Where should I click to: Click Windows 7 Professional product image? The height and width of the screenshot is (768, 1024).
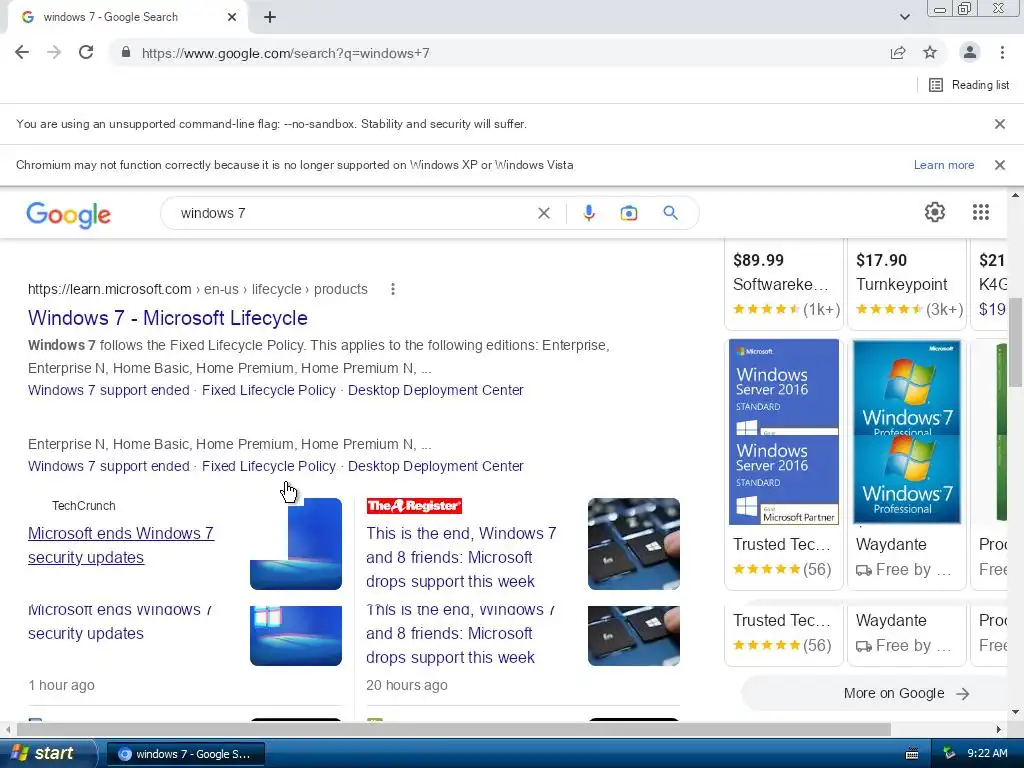click(x=906, y=432)
